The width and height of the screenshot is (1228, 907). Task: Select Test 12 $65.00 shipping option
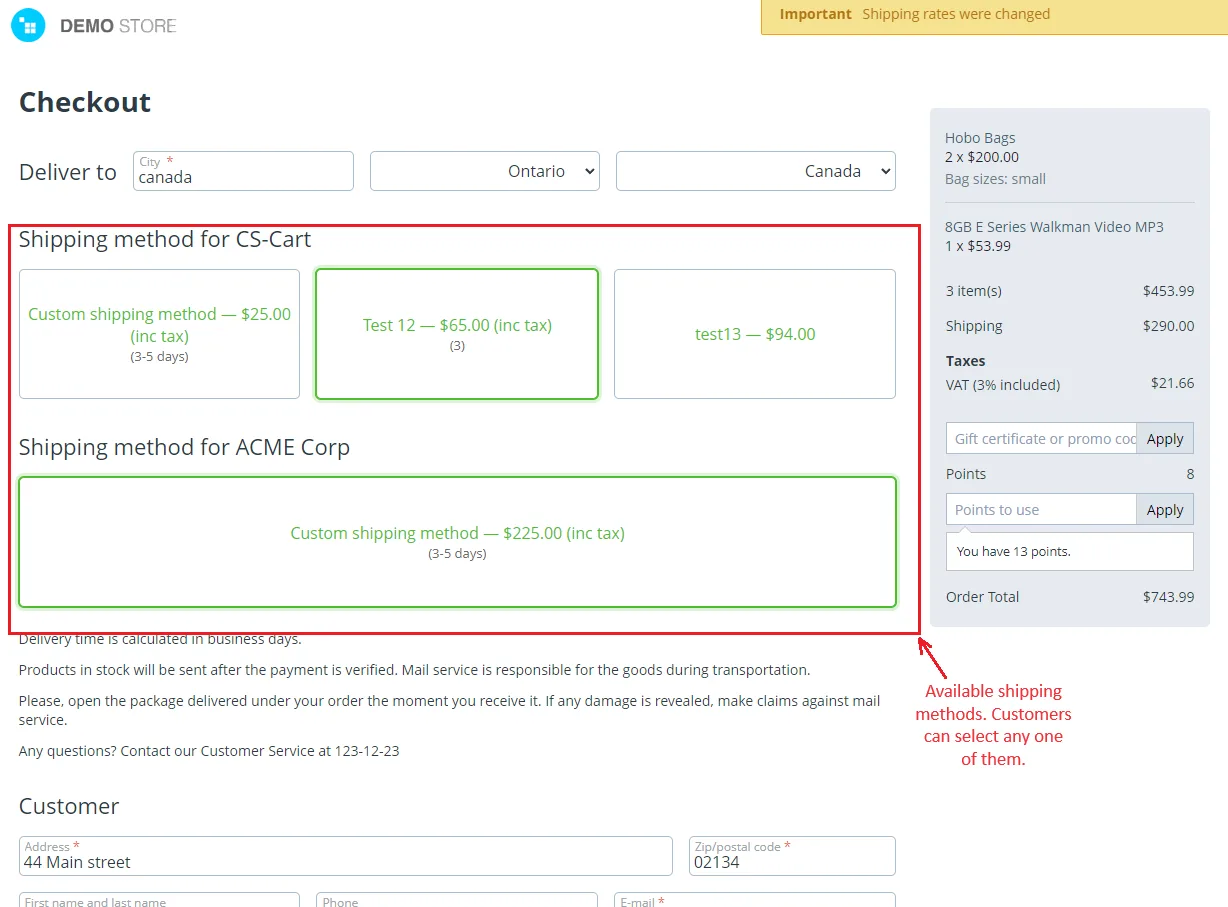[x=457, y=334]
